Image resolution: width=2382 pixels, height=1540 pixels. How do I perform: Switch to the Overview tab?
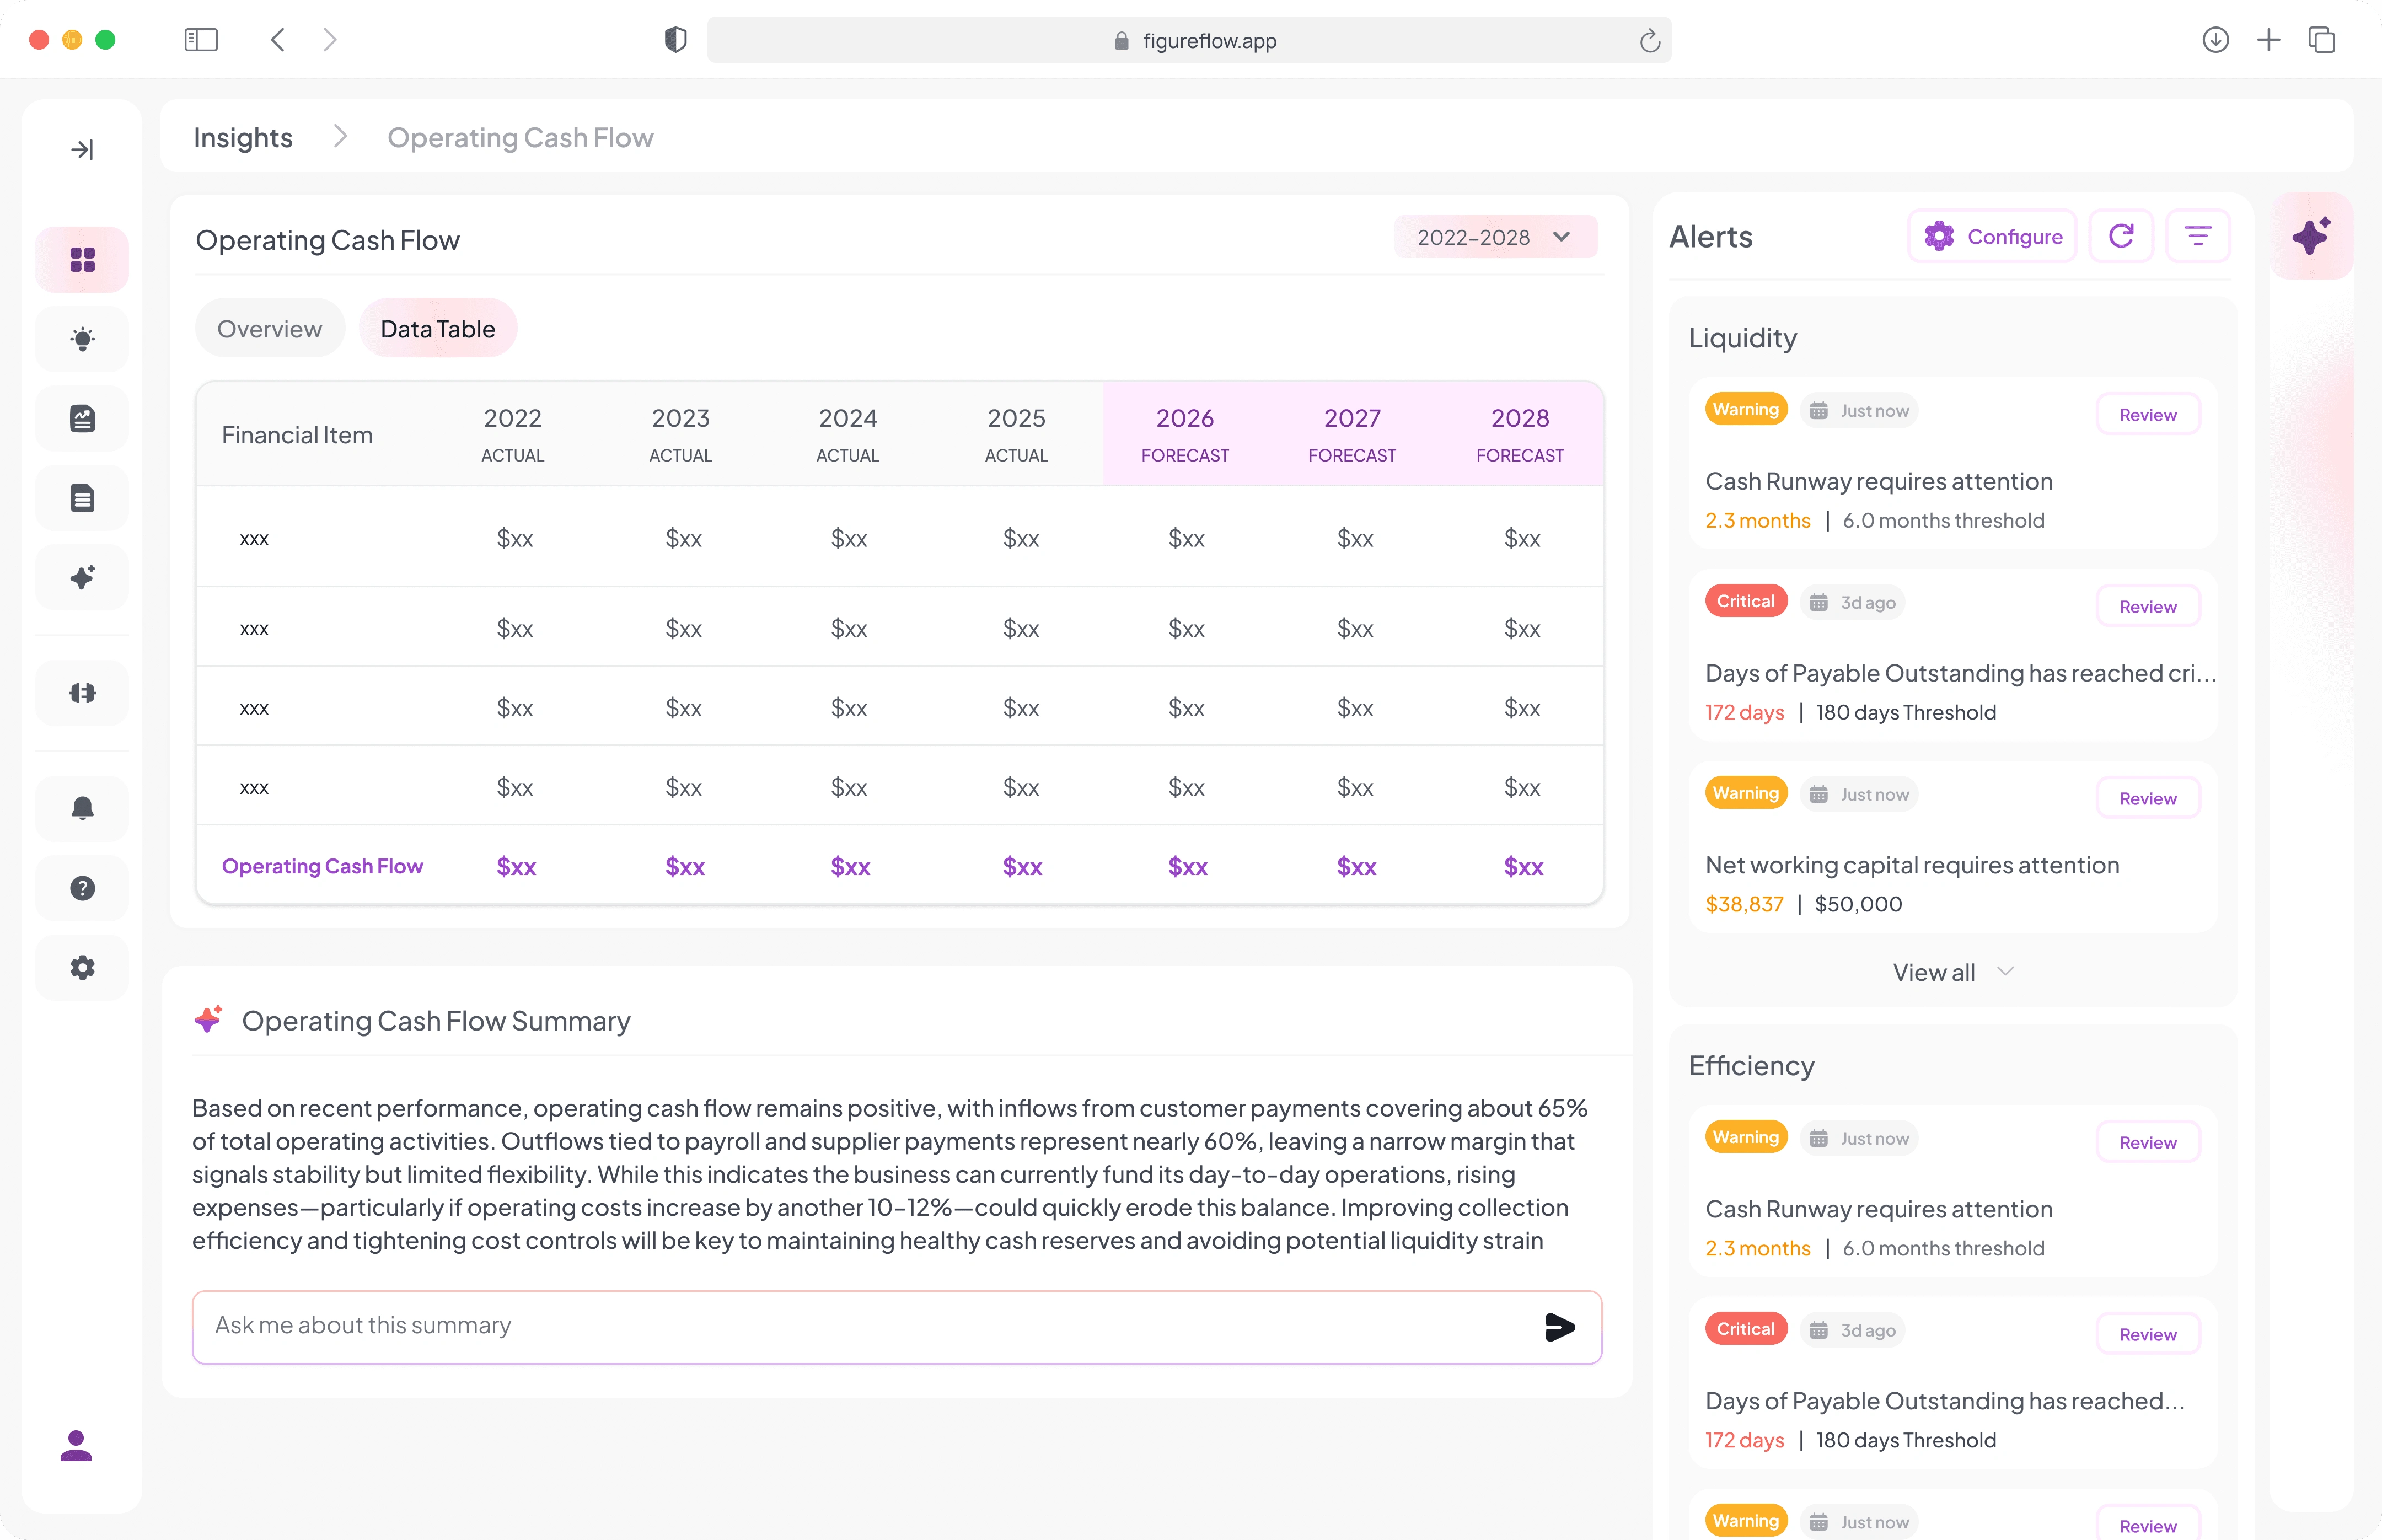pyautogui.click(x=270, y=329)
